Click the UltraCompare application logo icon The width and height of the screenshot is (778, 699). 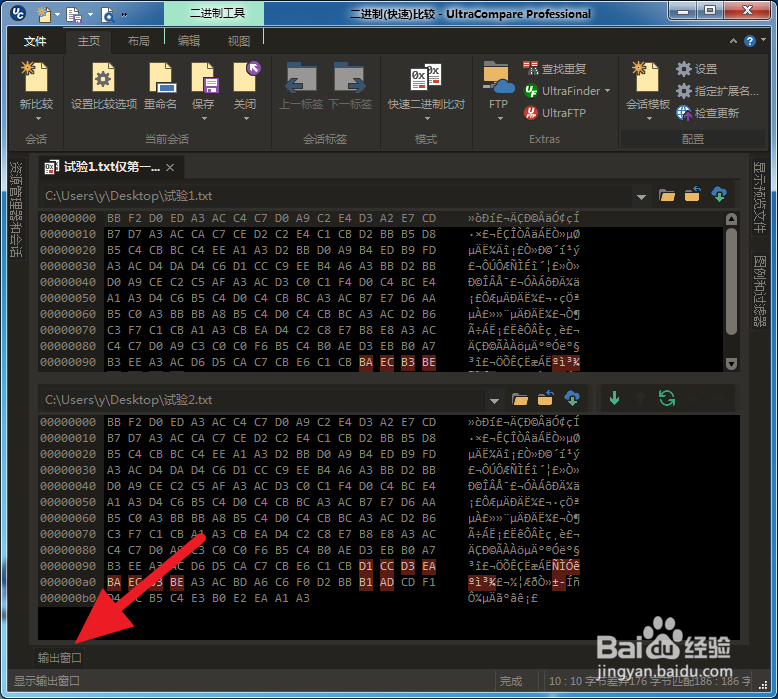click(x=18, y=13)
